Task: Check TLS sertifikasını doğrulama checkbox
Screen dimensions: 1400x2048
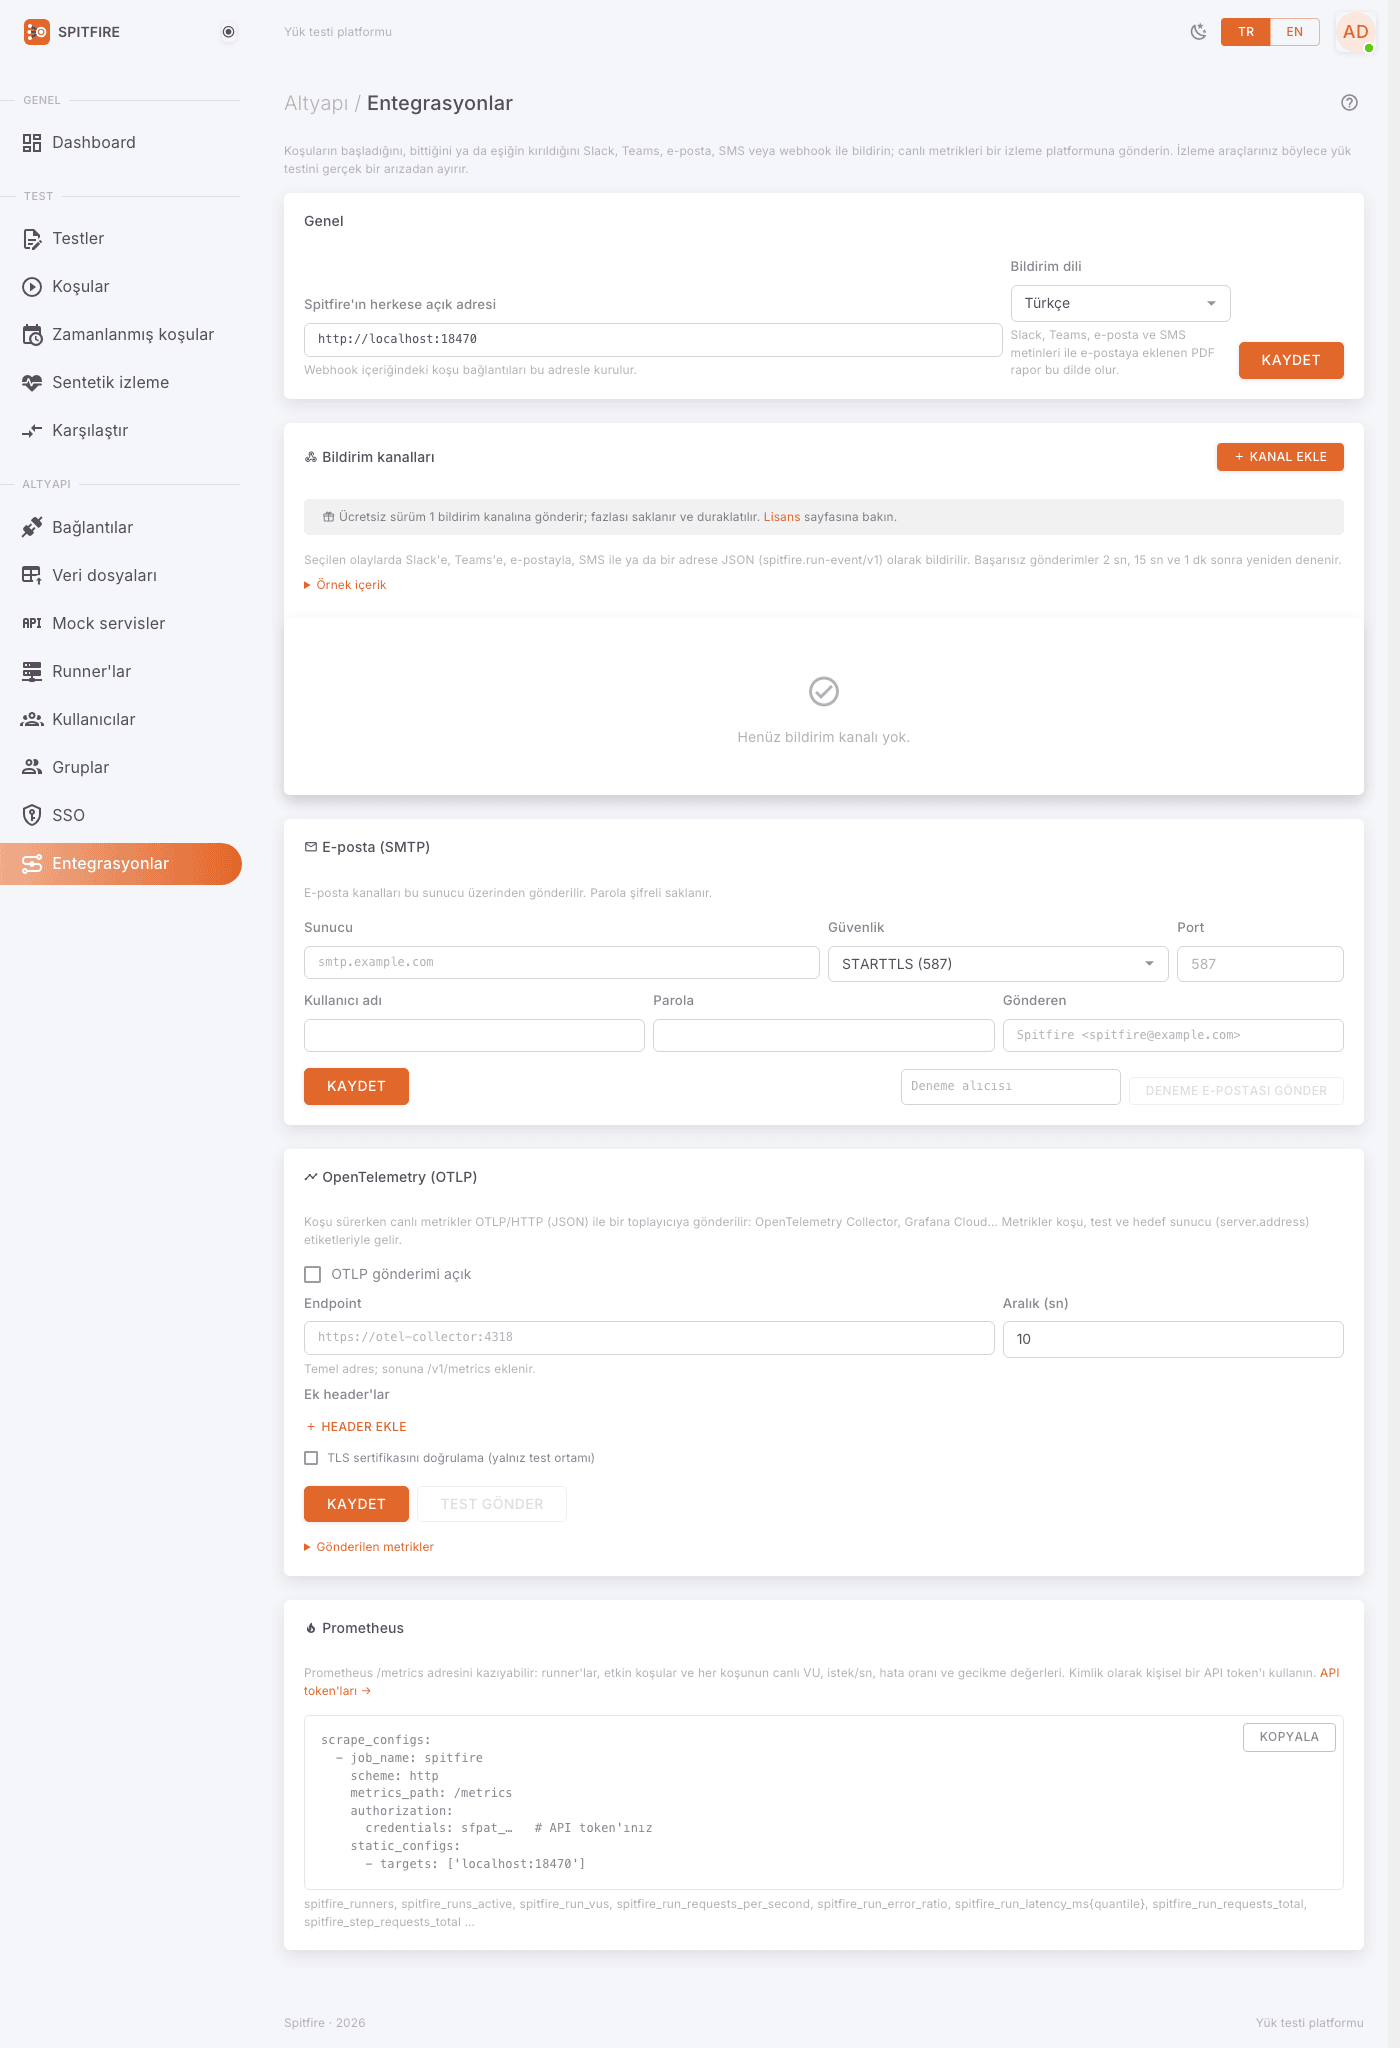Action: (311, 1458)
